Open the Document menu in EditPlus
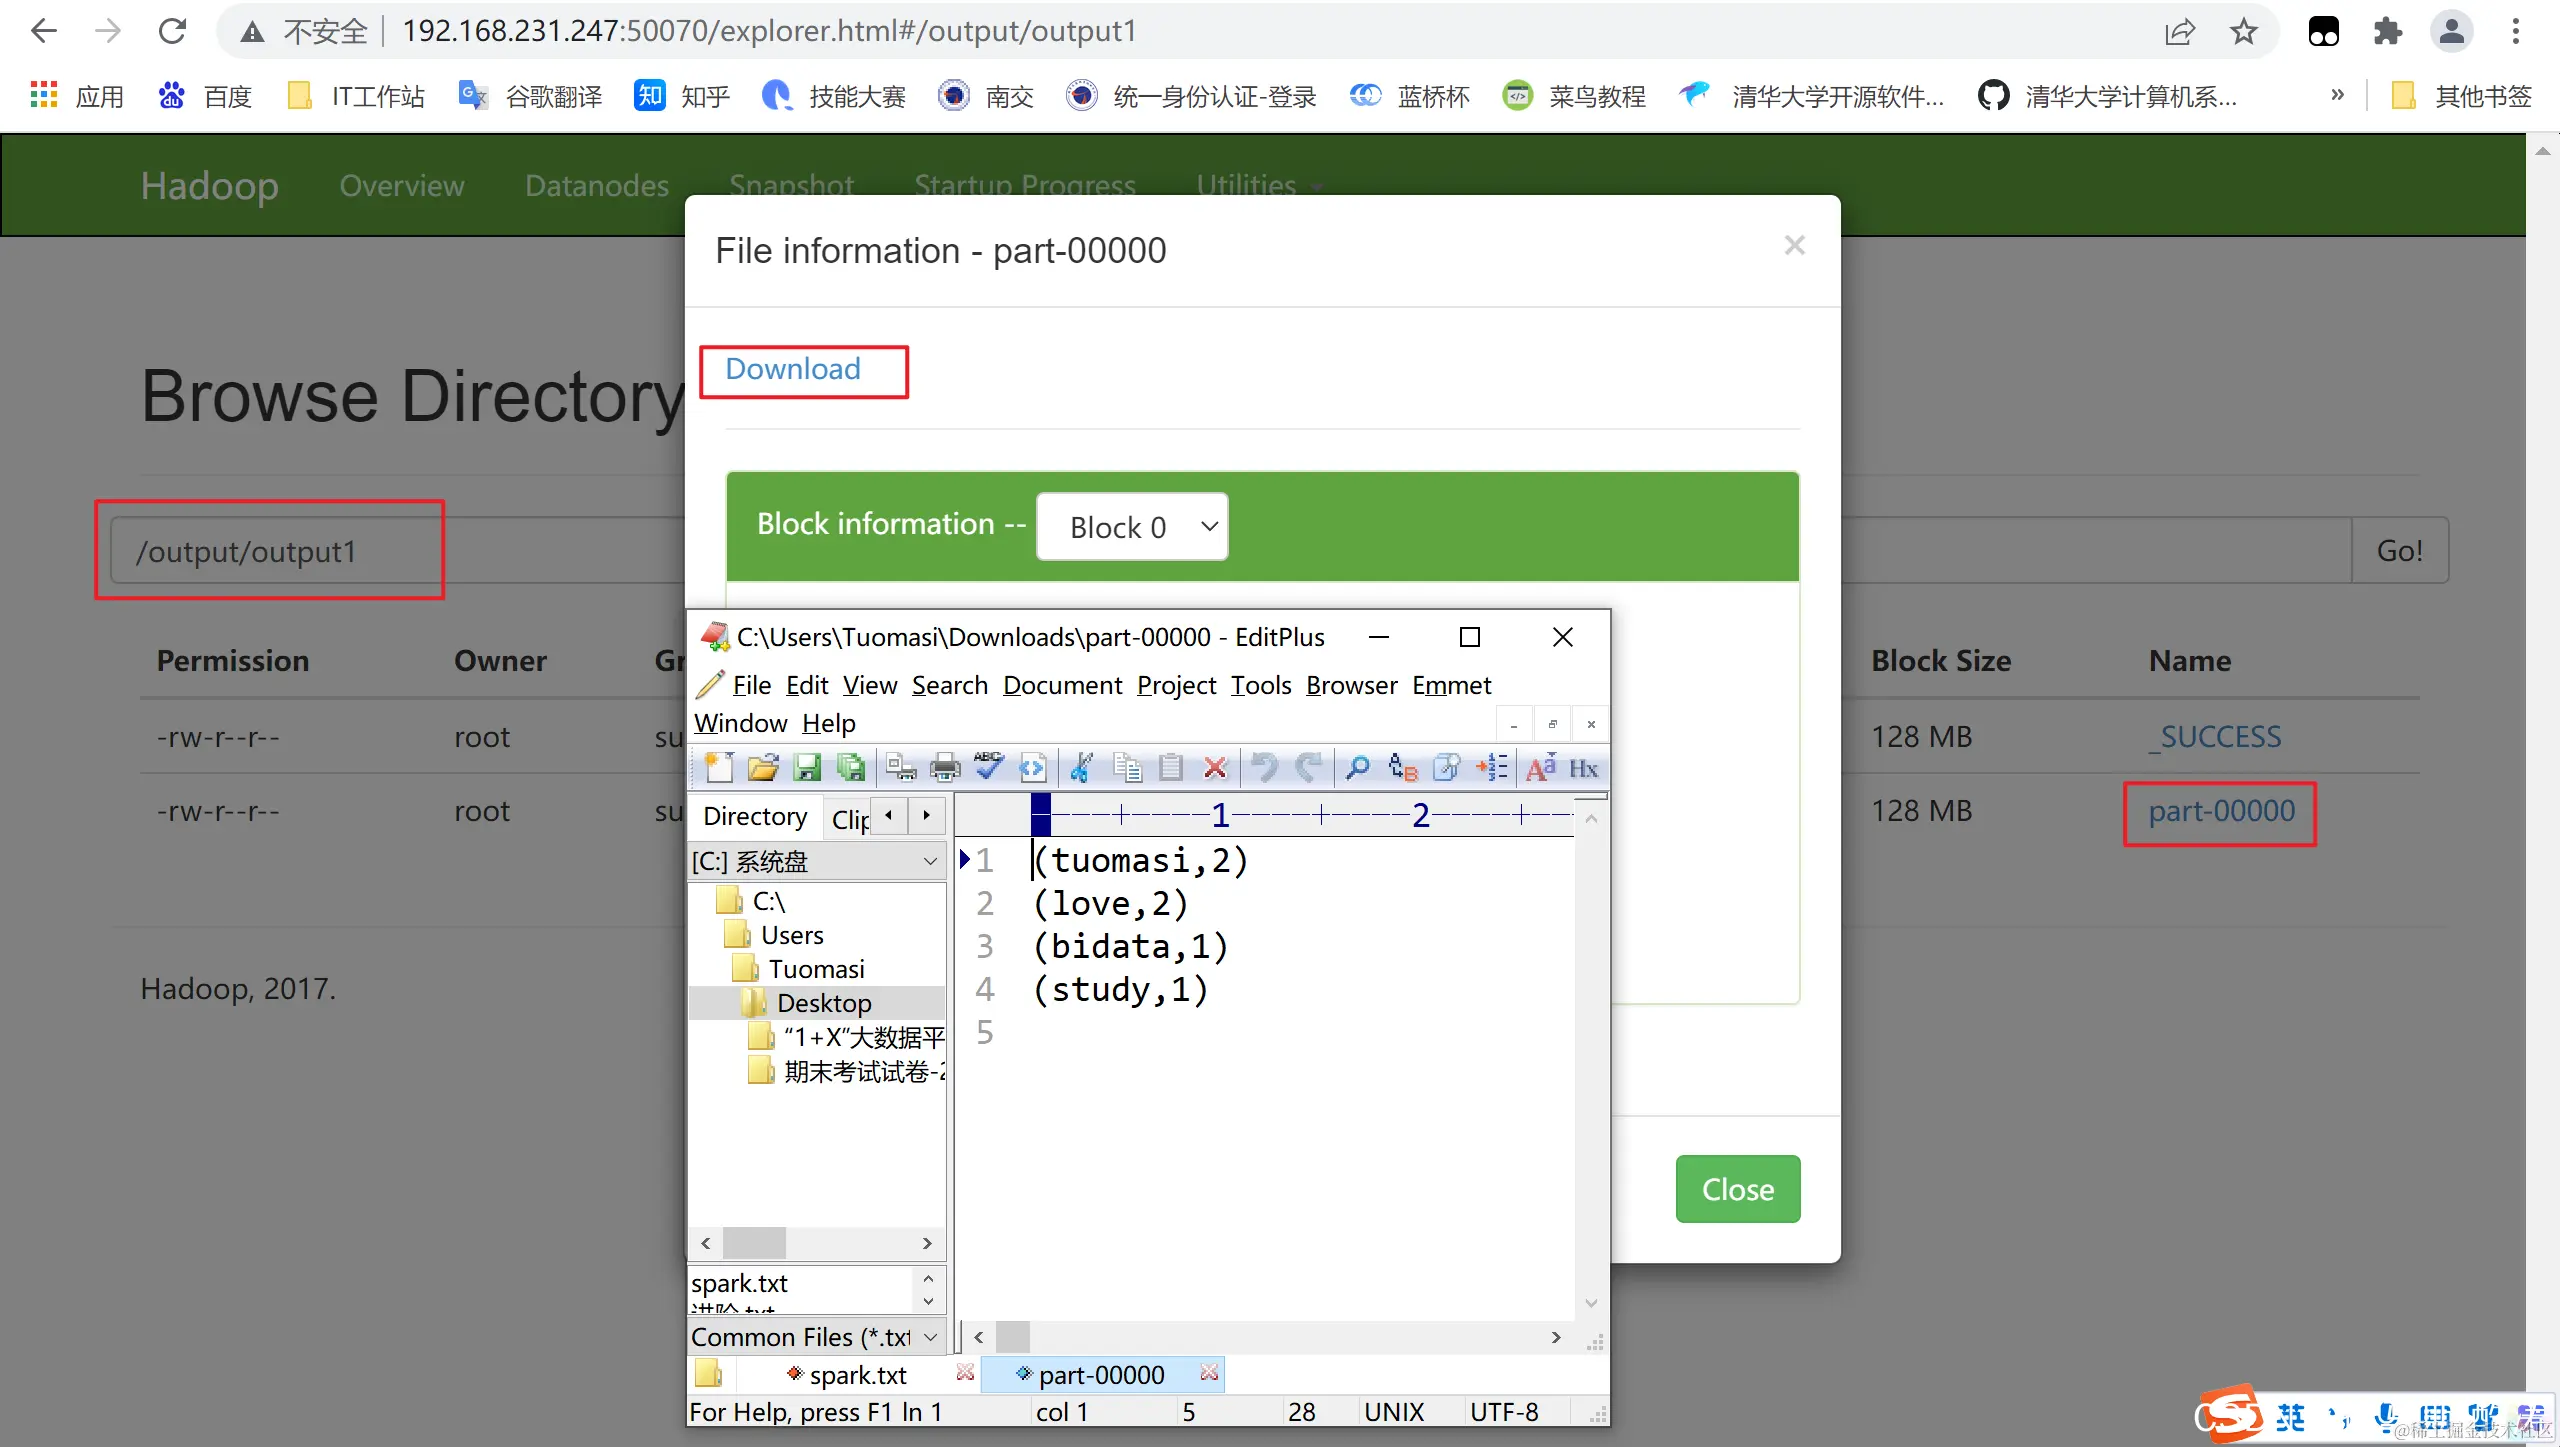 coord(1062,685)
